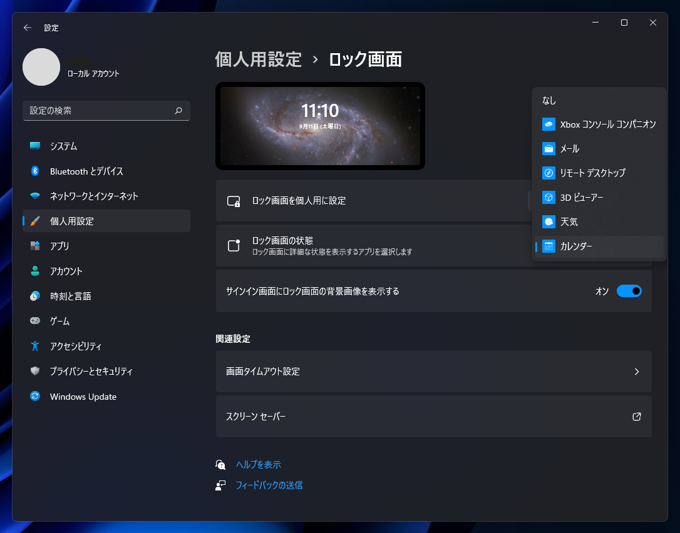Click the ロック画面の状態 label
Viewport: 680px width, 533px height.
[x=282, y=240]
